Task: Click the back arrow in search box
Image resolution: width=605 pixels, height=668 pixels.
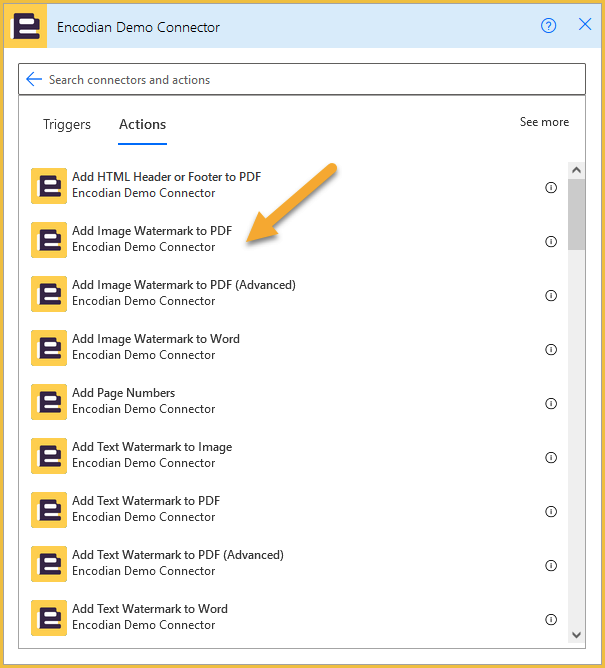Action: (34, 79)
